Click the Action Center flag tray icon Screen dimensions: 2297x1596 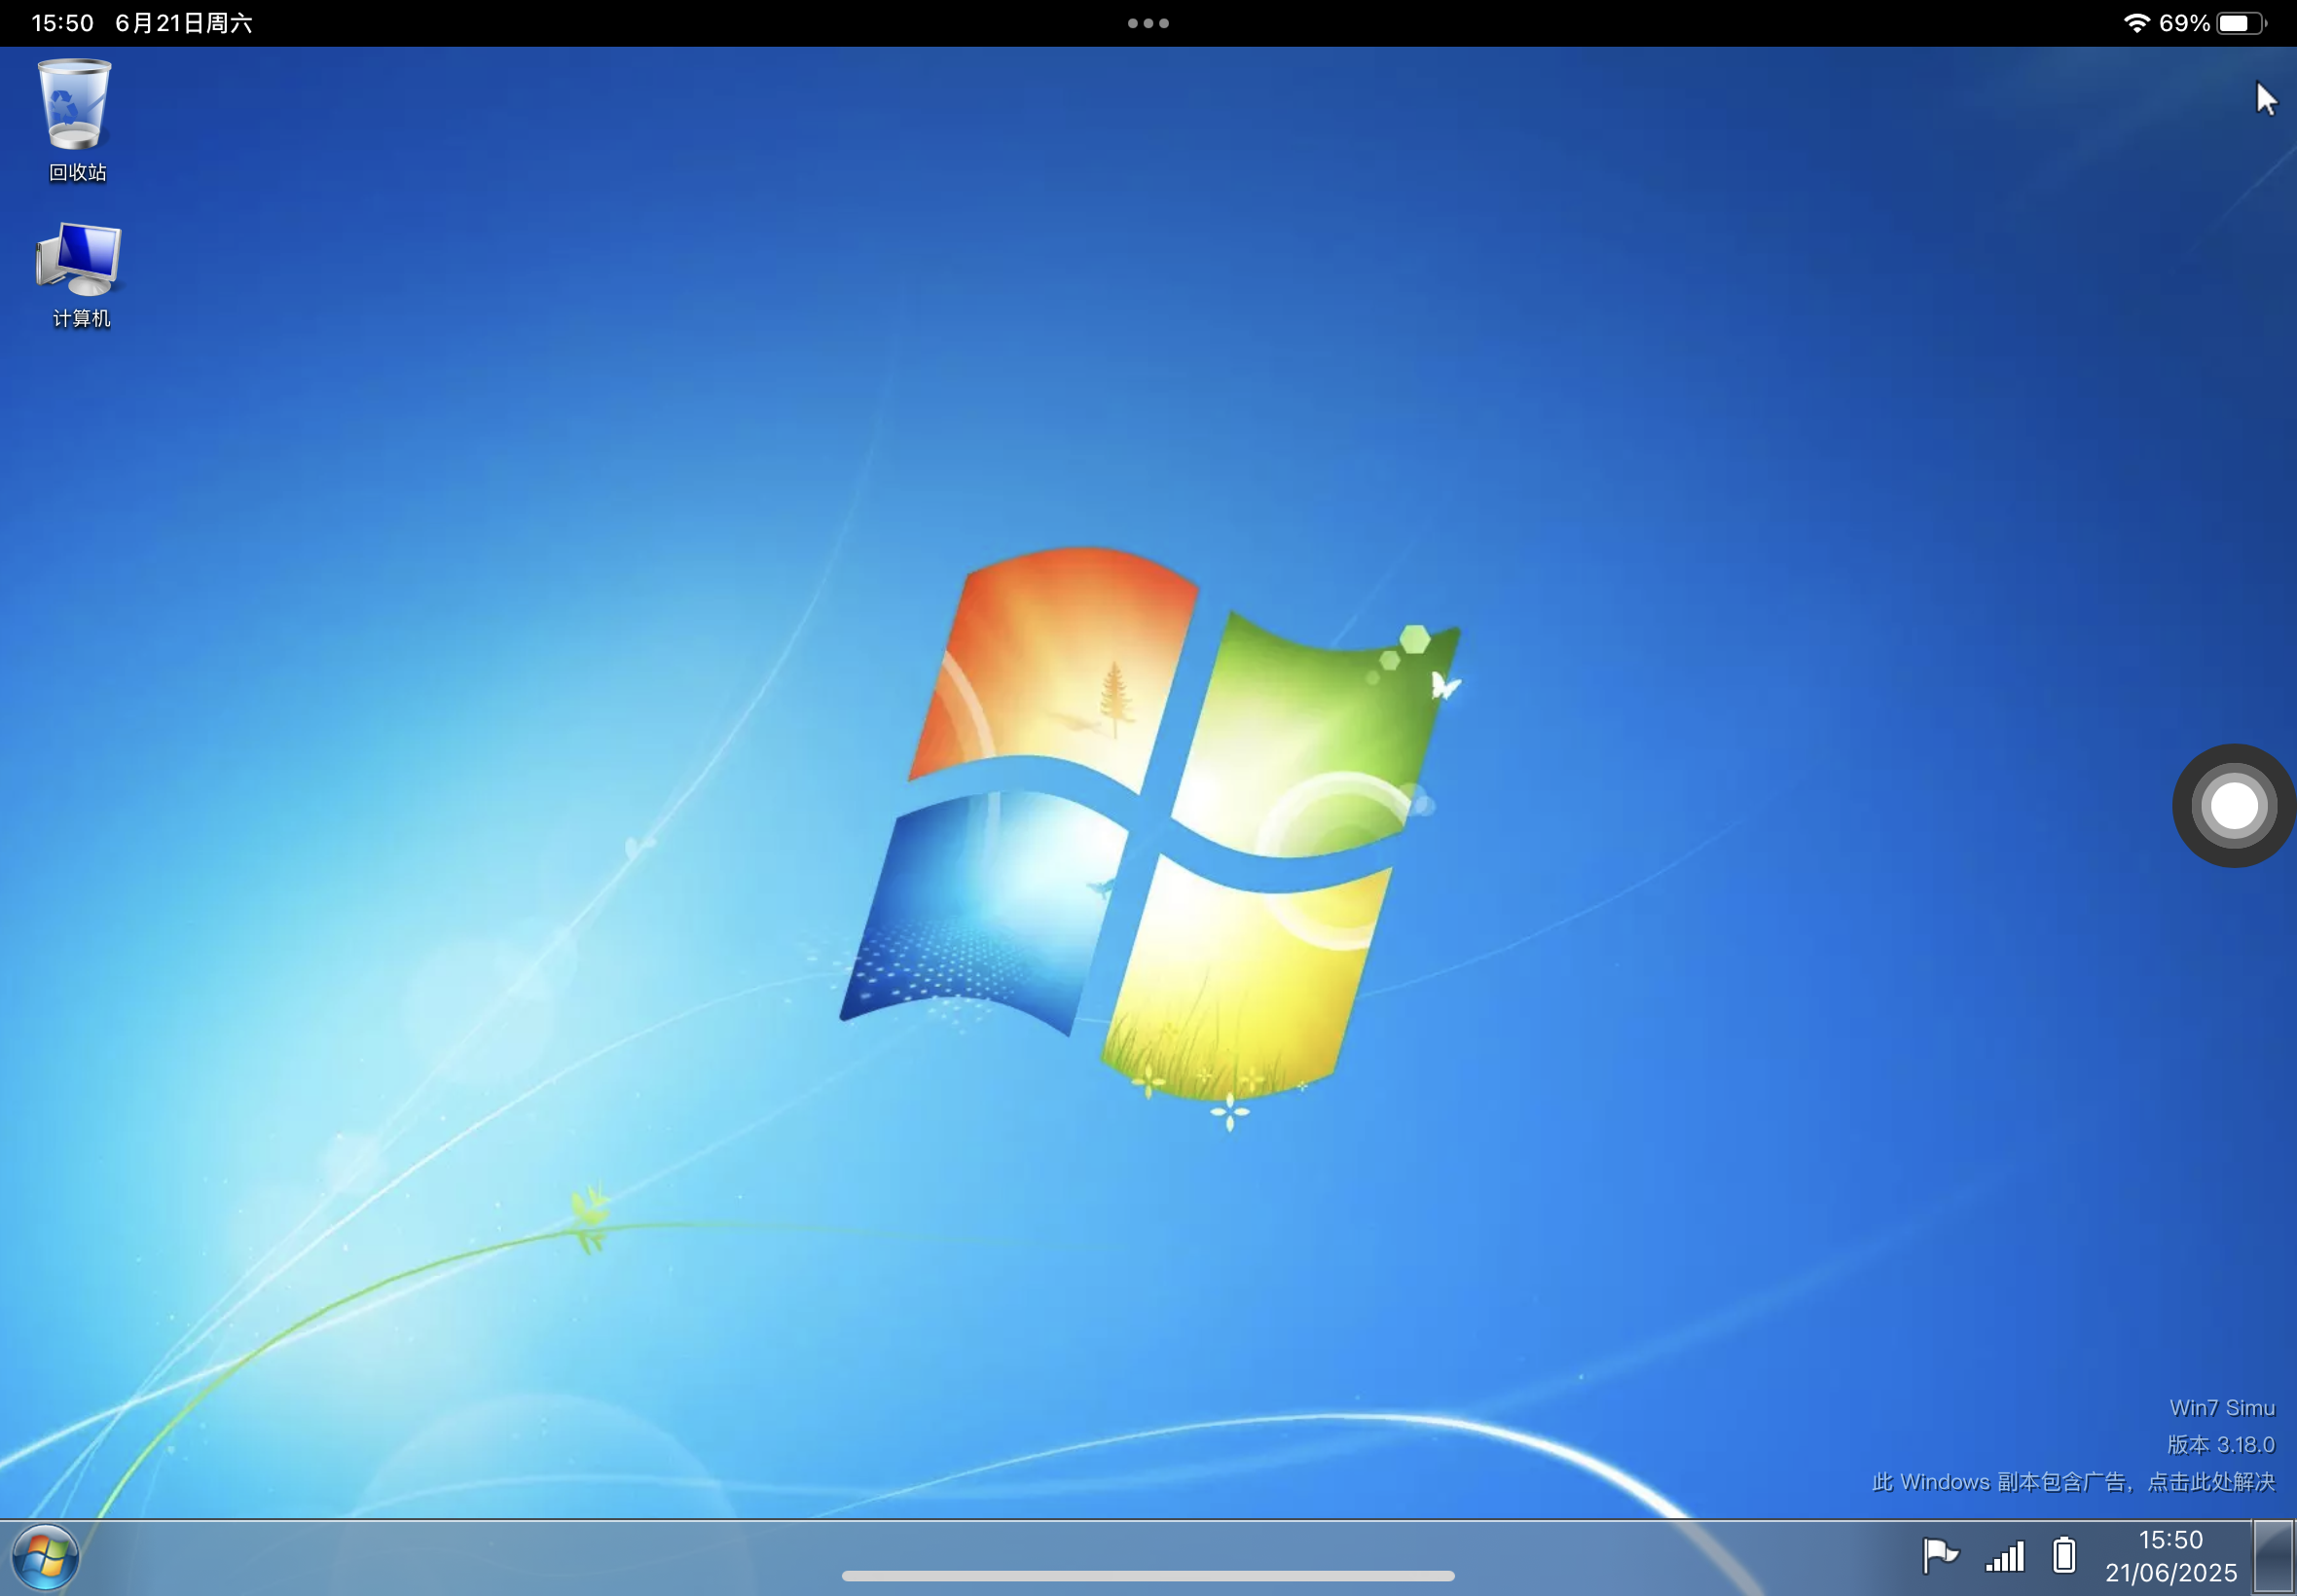coord(1940,1555)
